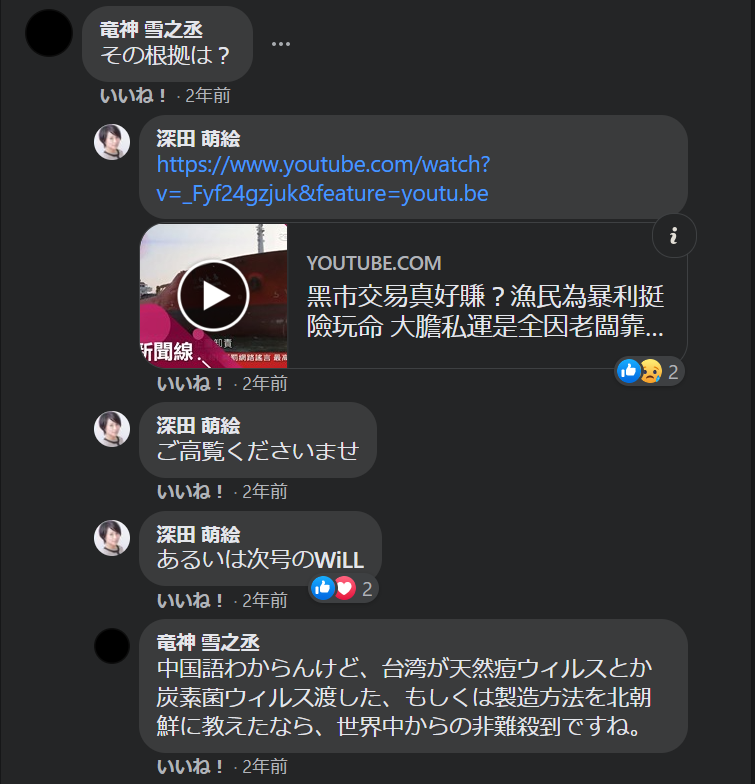
Task: View like and heart reactions on WiLL comment
Action: pos(342,588)
